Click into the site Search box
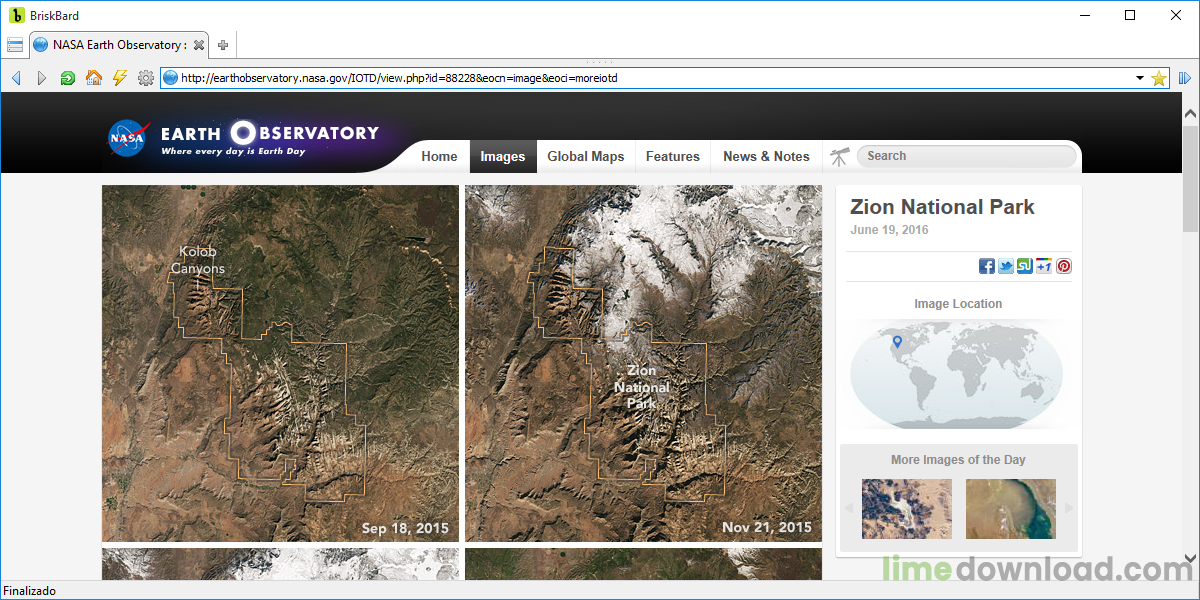 coord(966,156)
